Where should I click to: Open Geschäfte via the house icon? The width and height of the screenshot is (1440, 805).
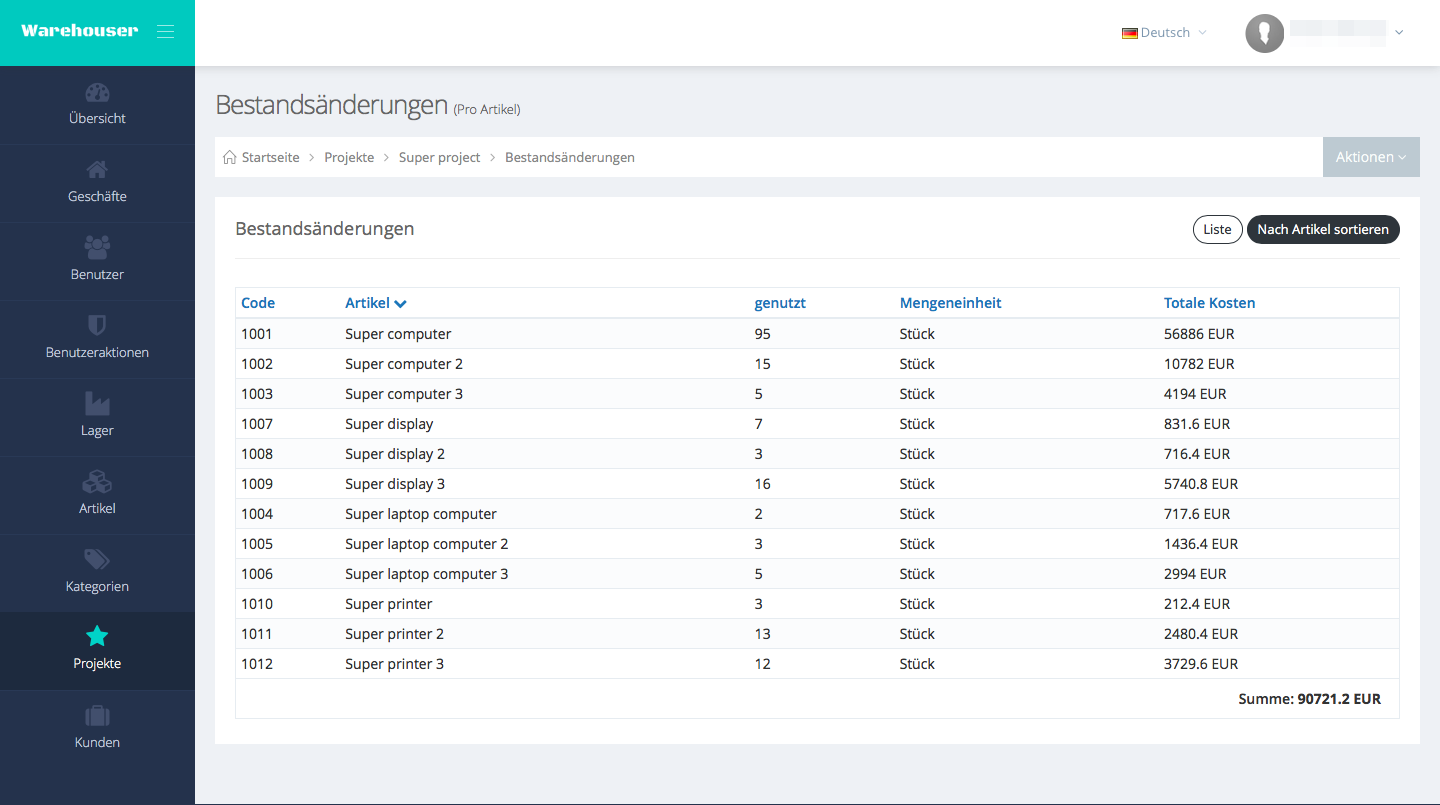97,170
